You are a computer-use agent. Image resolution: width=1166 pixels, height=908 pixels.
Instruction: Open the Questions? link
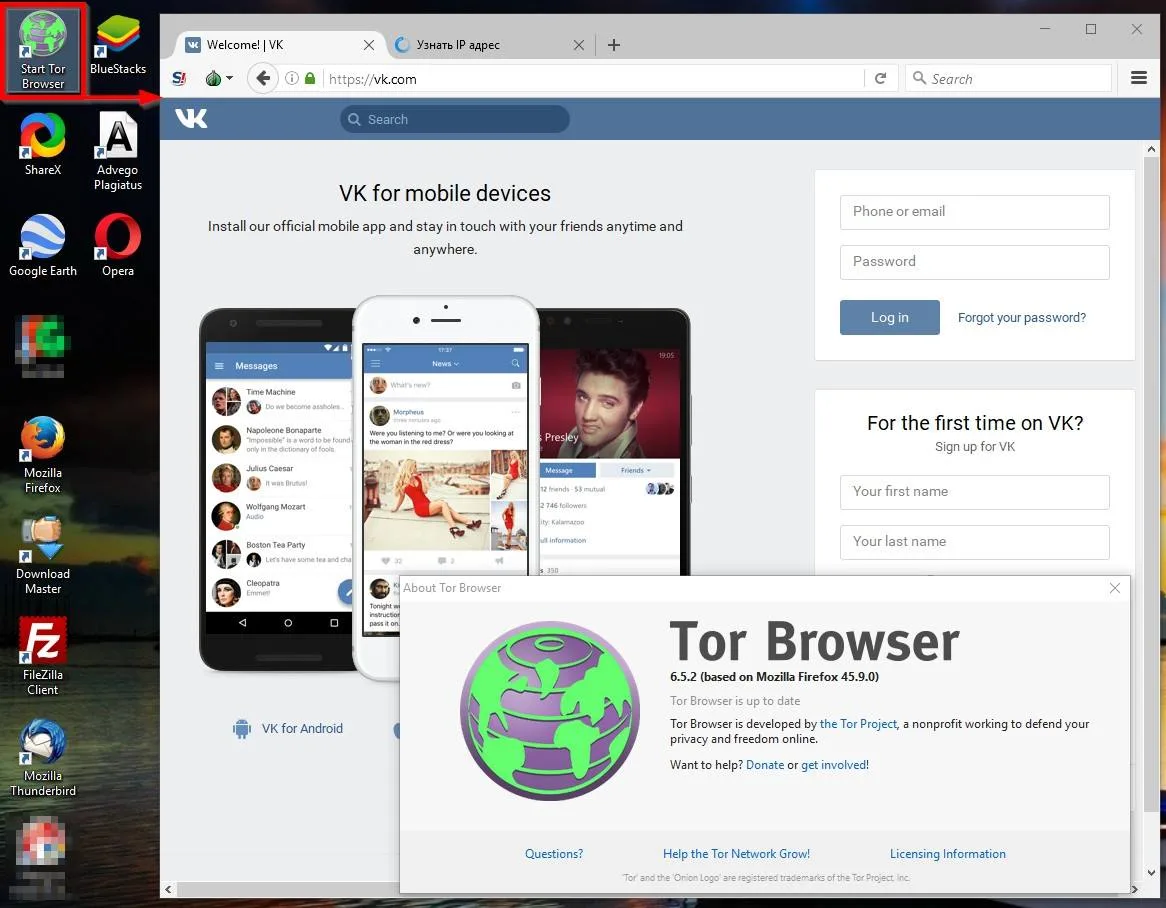pos(554,854)
